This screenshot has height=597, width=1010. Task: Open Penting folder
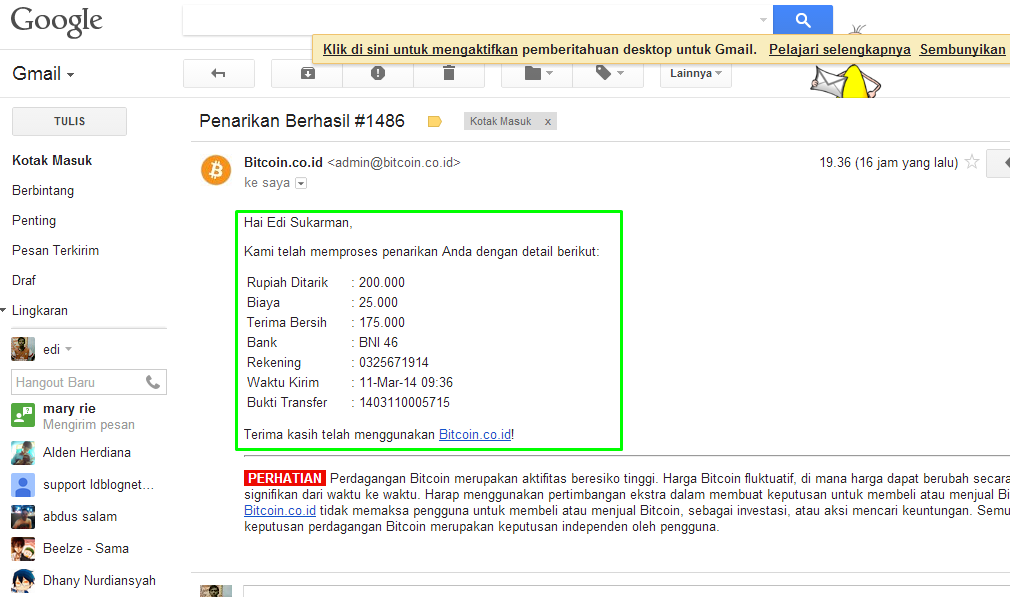point(34,220)
